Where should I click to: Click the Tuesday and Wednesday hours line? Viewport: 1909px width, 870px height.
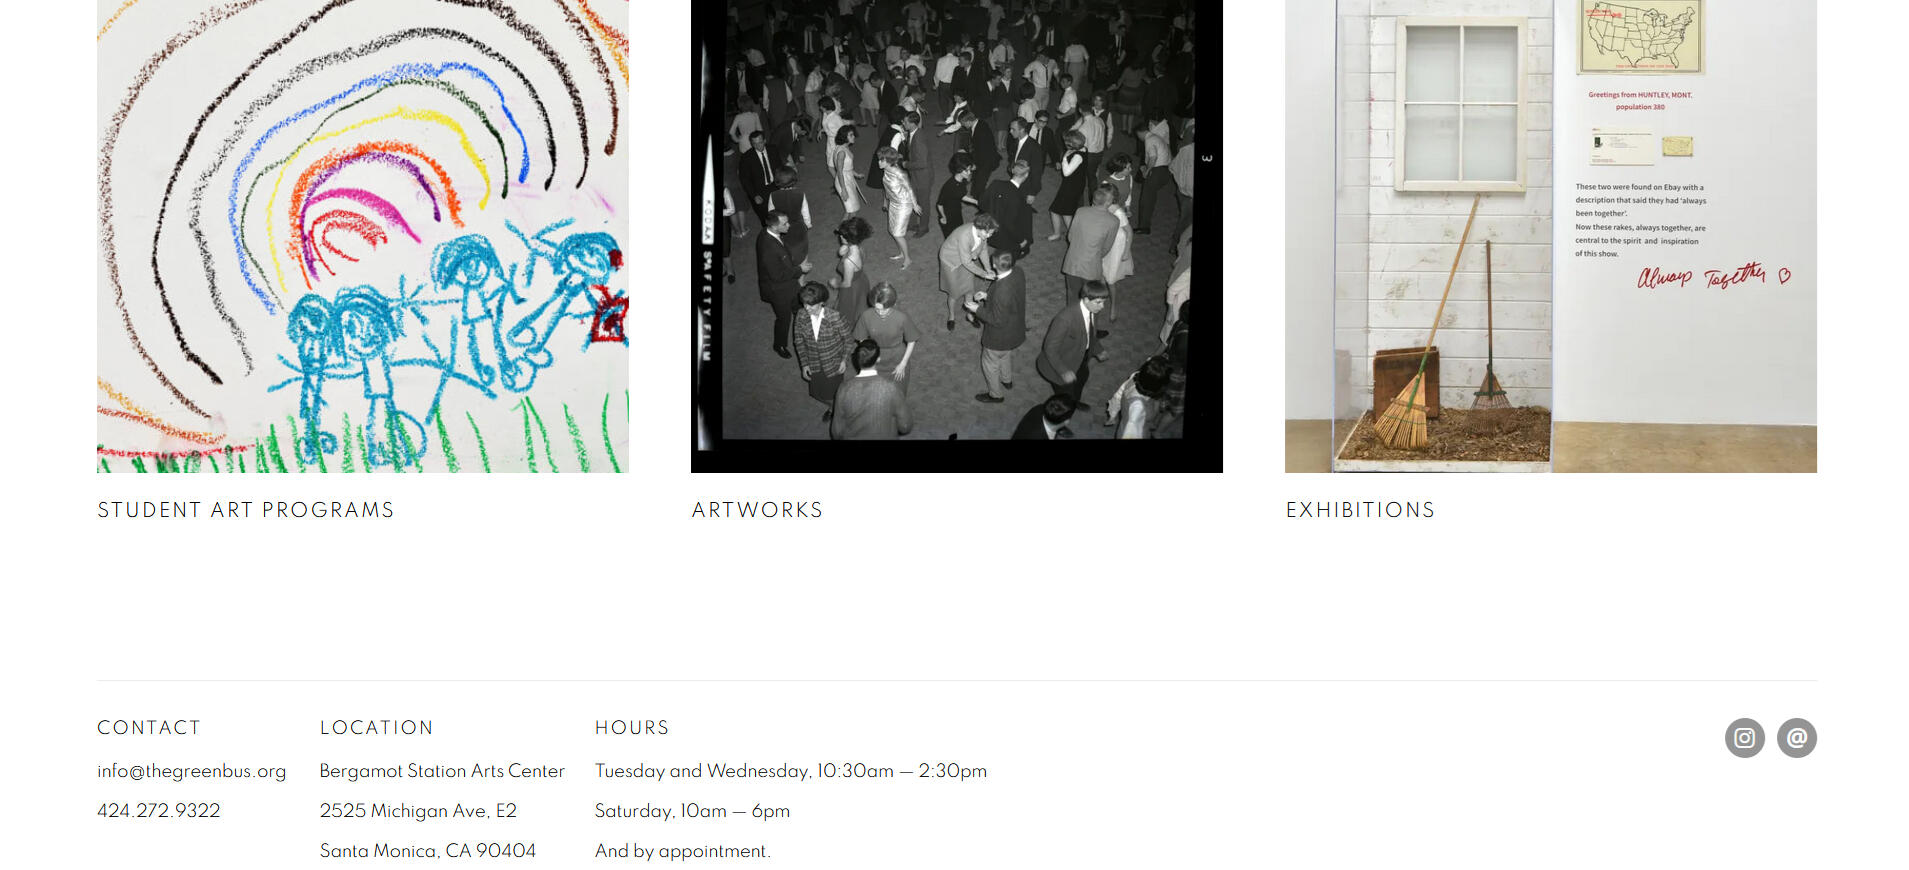790,771
